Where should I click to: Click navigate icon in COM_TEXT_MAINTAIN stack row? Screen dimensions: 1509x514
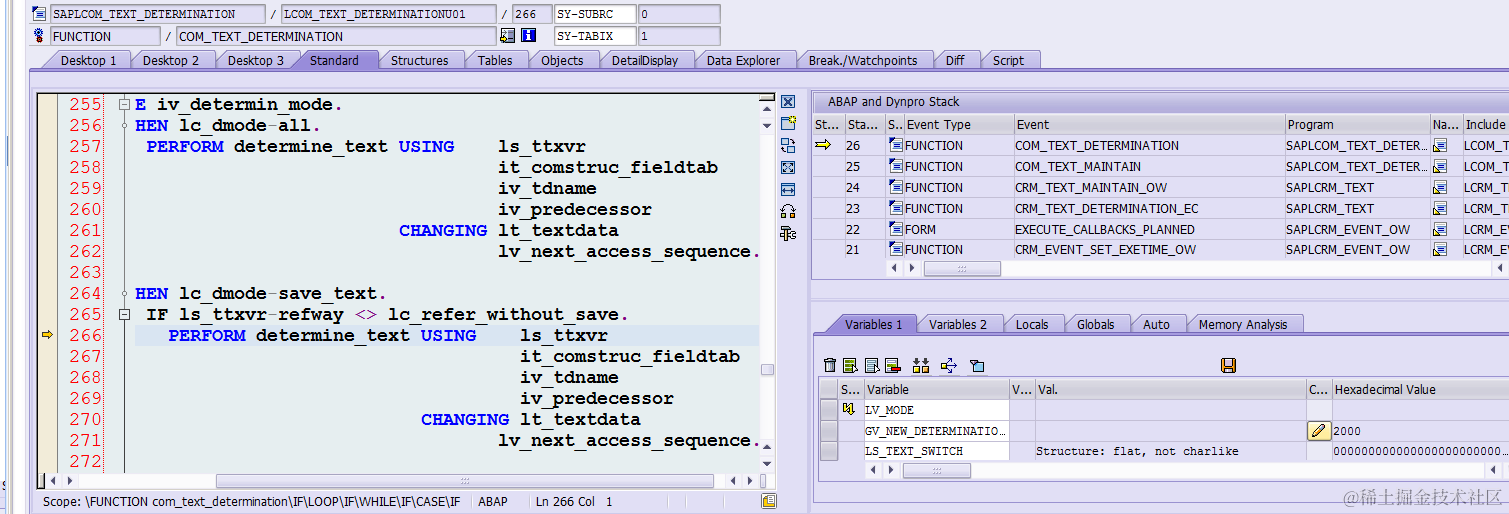(1441, 166)
